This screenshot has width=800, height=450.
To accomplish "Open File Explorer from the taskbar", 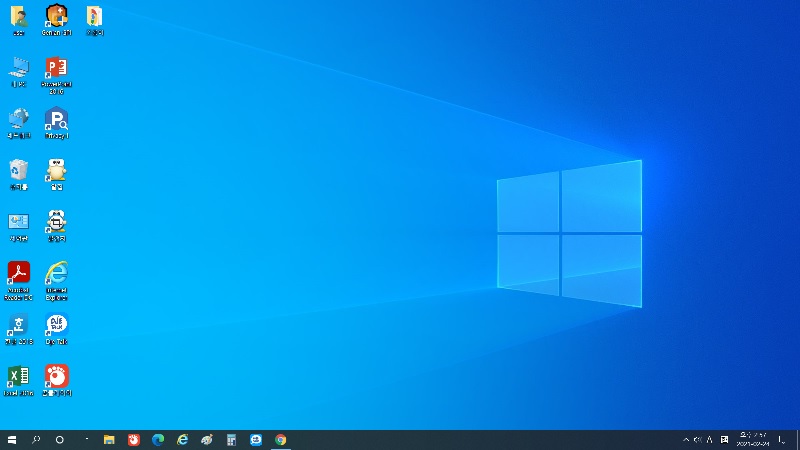I will (109, 439).
